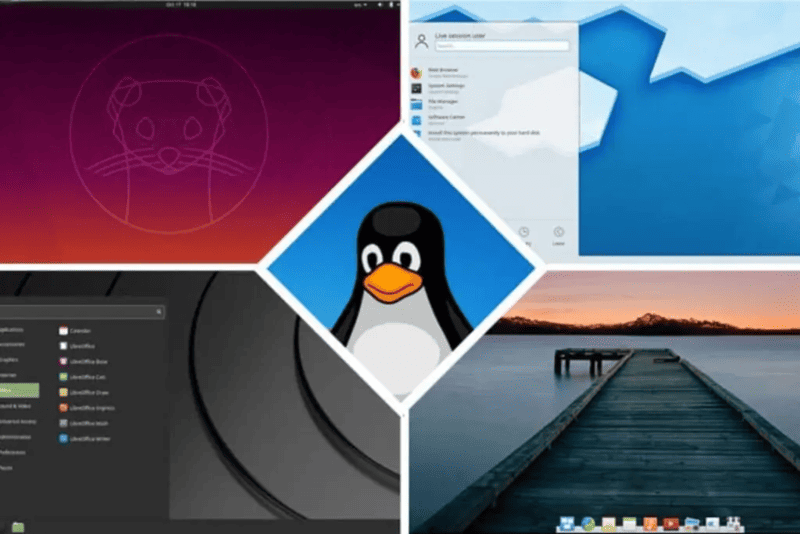Click the Leave icon in KDE launcher
The height and width of the screenshot is (534, 800).
point(558,234)
